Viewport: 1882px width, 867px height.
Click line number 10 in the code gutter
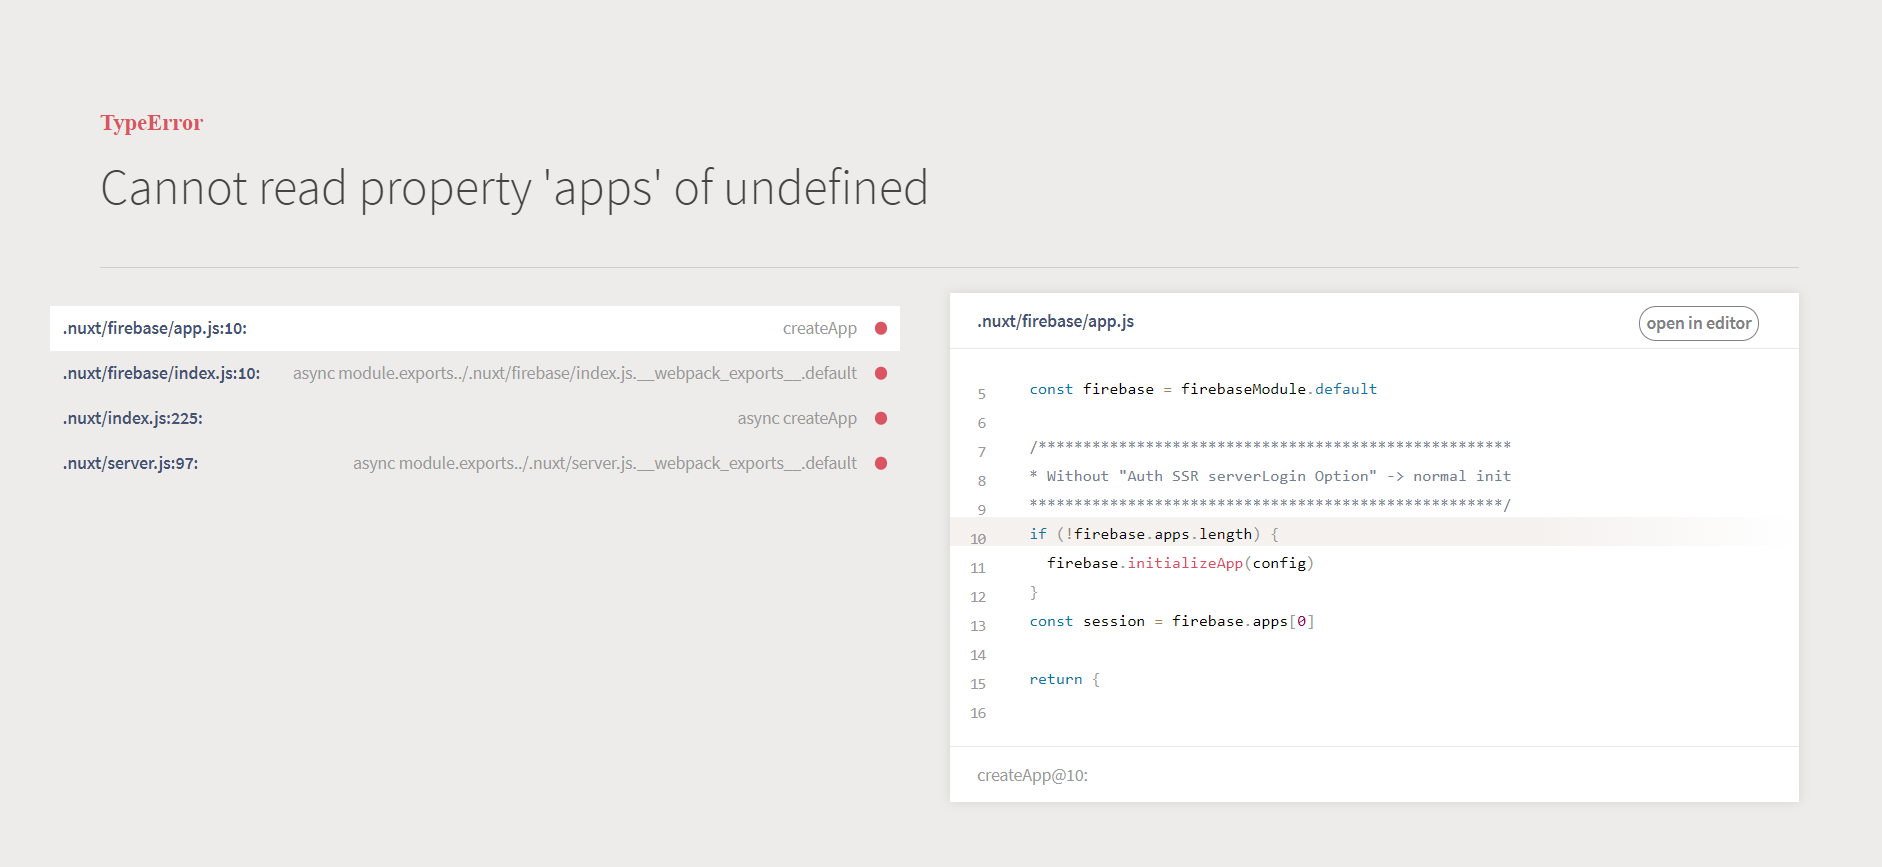pos(978,539)
